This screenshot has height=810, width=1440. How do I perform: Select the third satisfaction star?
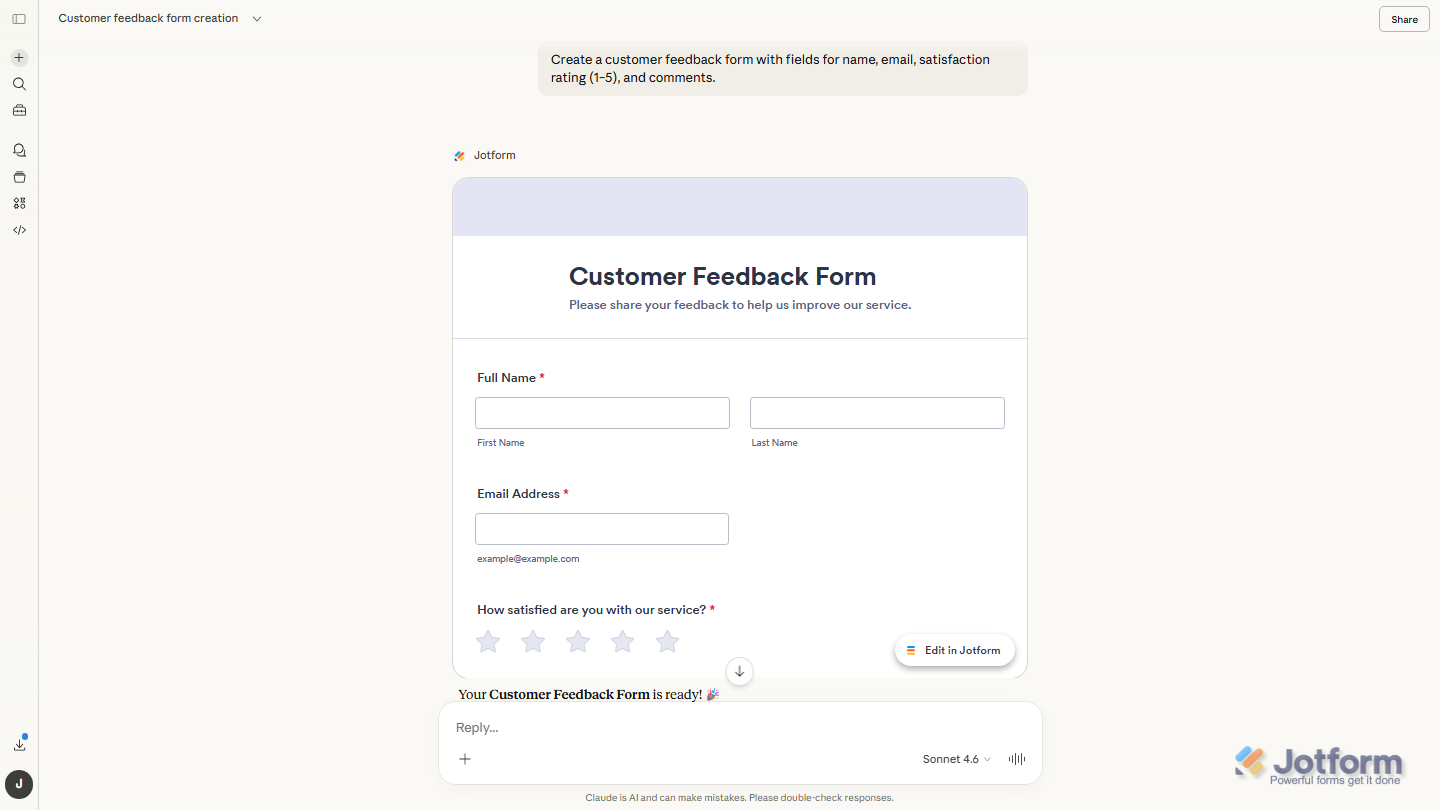(x=577, y=641)
